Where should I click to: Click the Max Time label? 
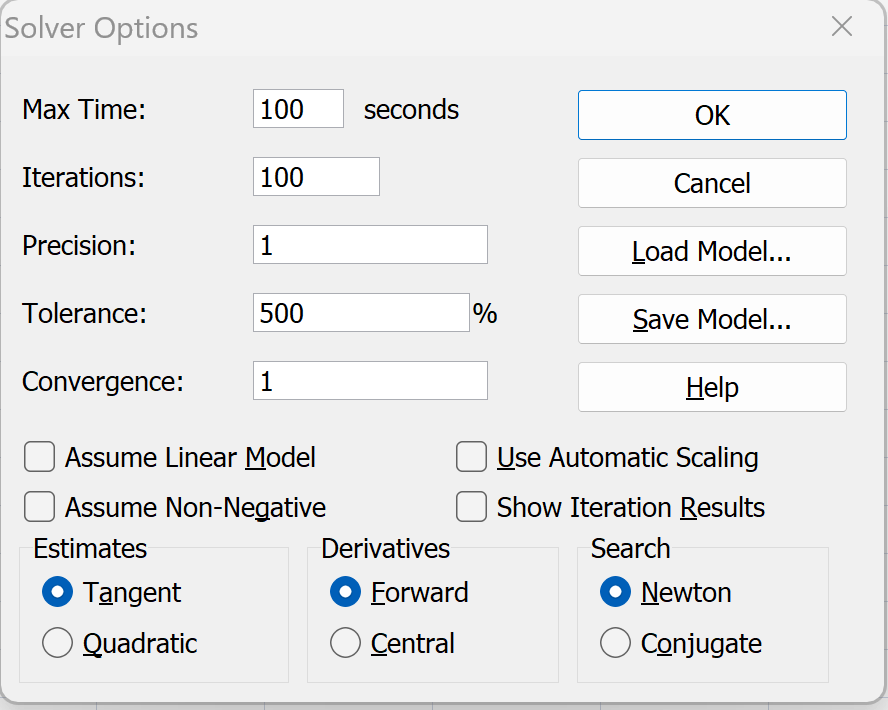84,109
